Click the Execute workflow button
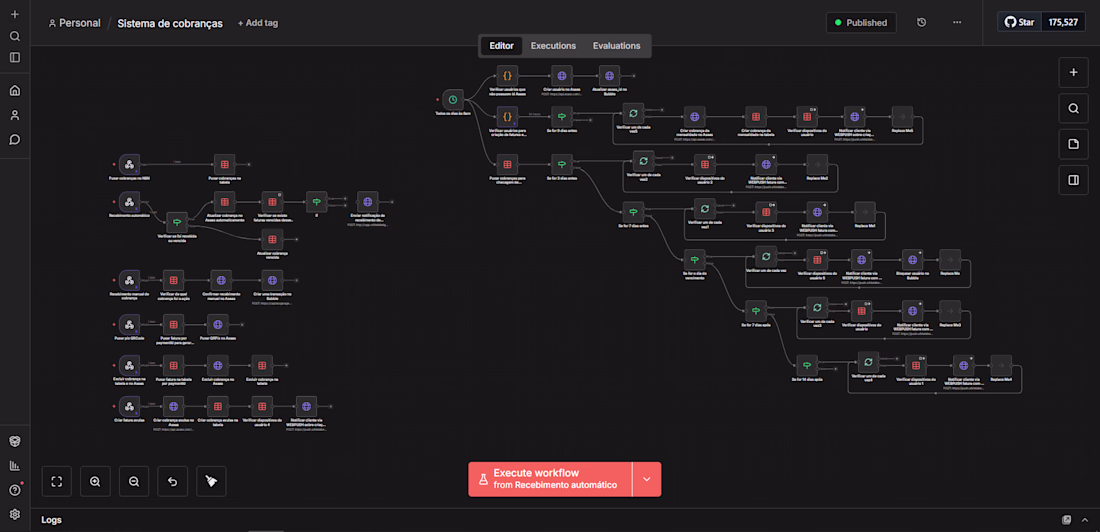 click(550, 479)
